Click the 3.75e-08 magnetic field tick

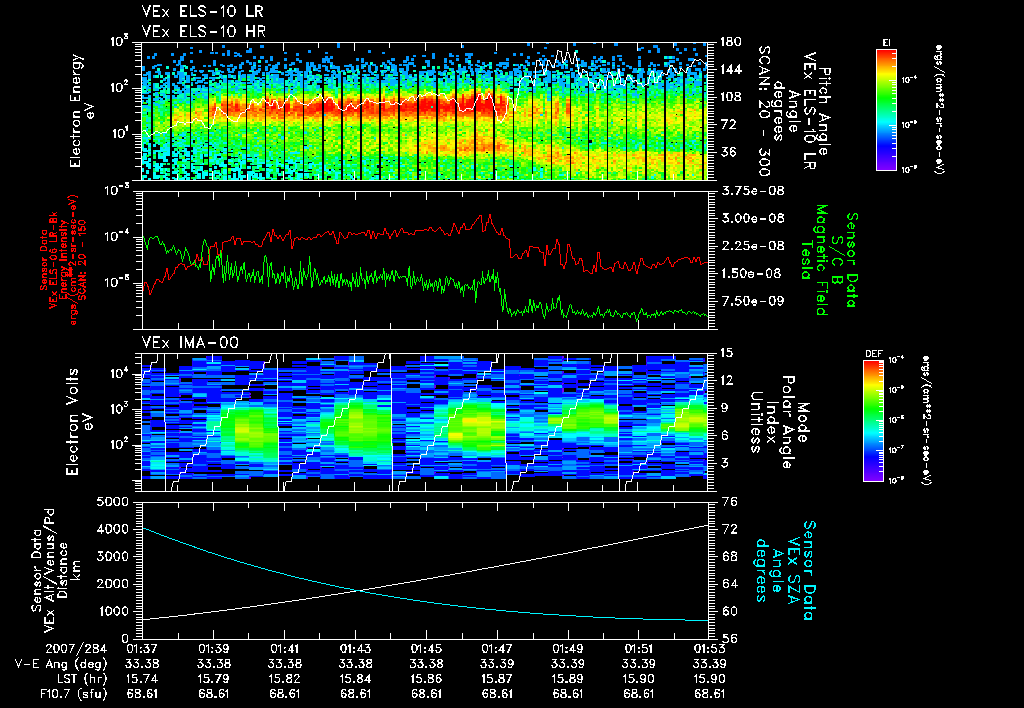[x=753, y=191]
